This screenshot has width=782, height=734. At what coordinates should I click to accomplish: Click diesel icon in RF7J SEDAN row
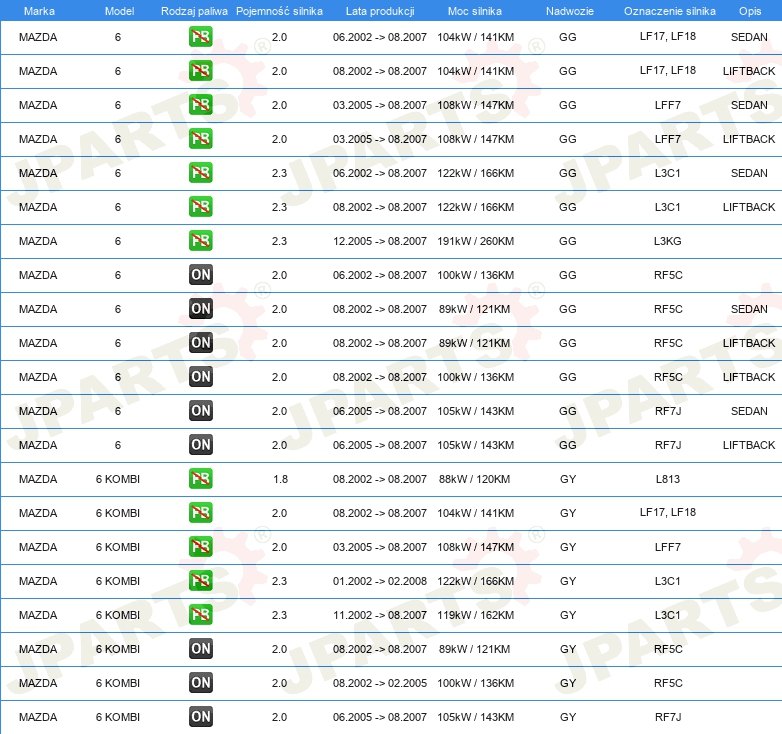[200, 410]
